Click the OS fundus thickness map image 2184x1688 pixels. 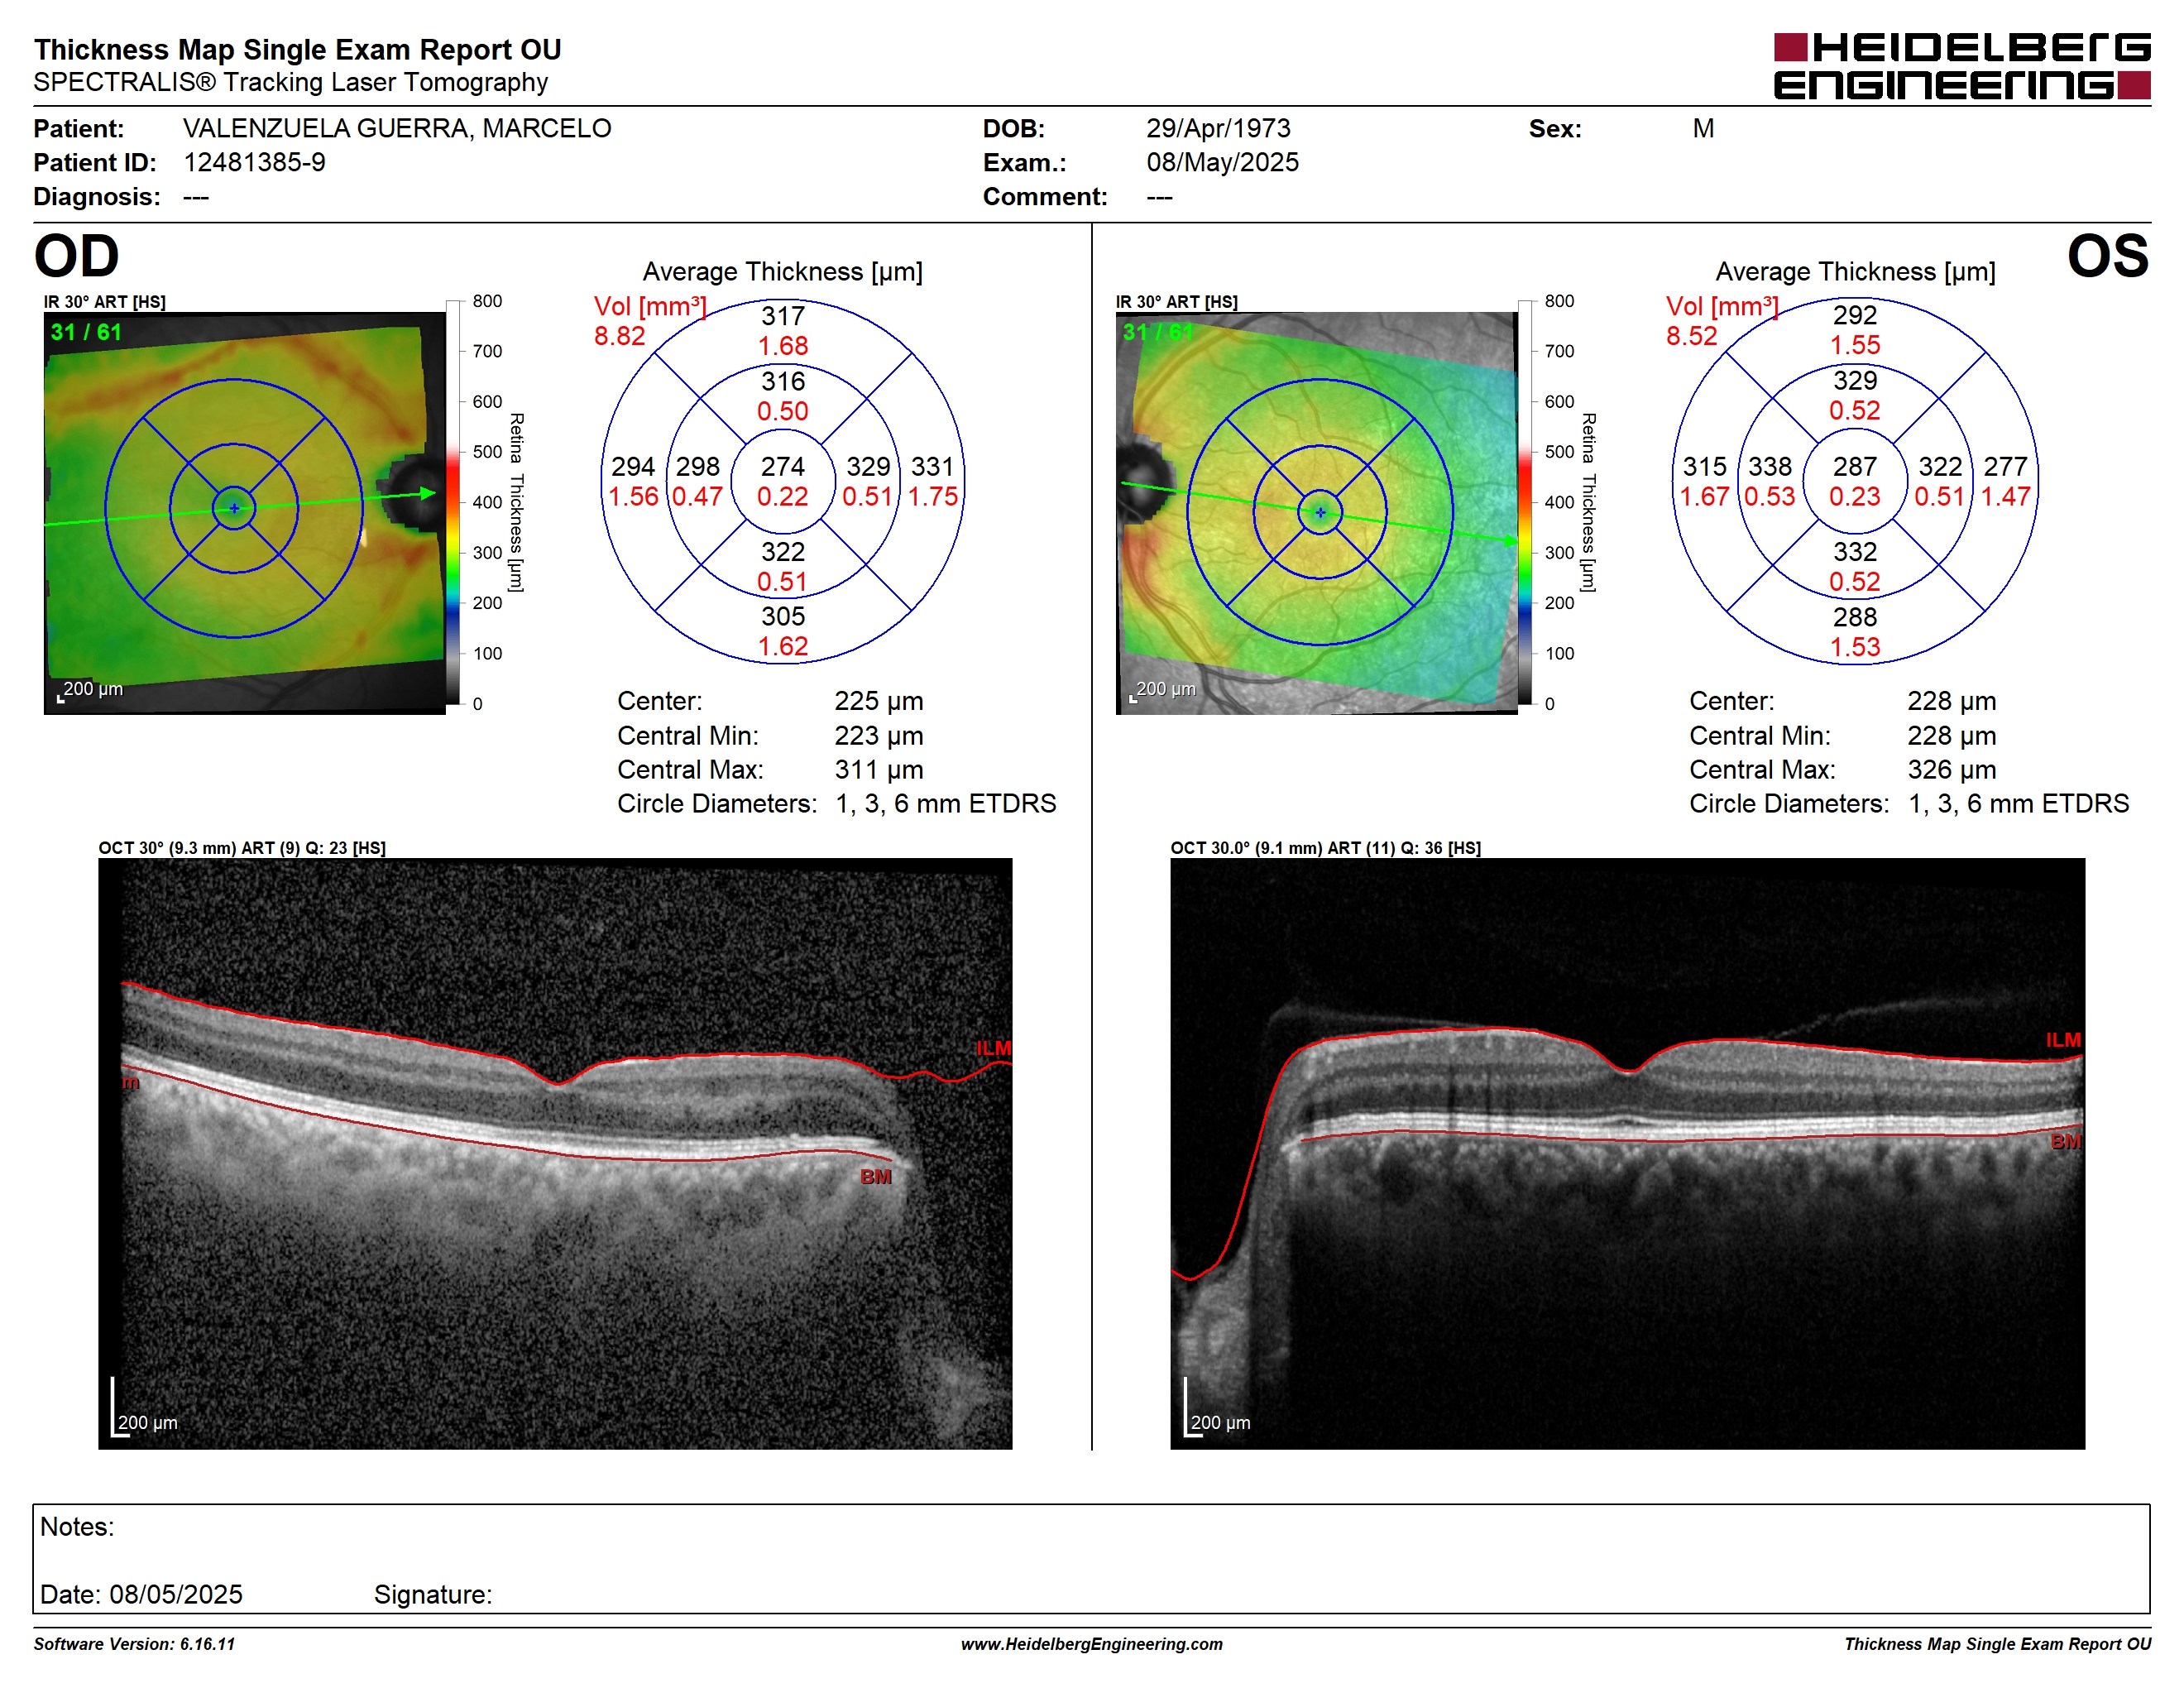click(x=1316, y=512)
